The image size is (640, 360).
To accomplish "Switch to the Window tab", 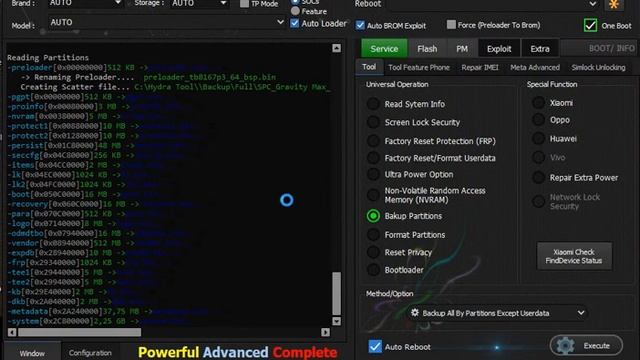I will tap(32, 353).
